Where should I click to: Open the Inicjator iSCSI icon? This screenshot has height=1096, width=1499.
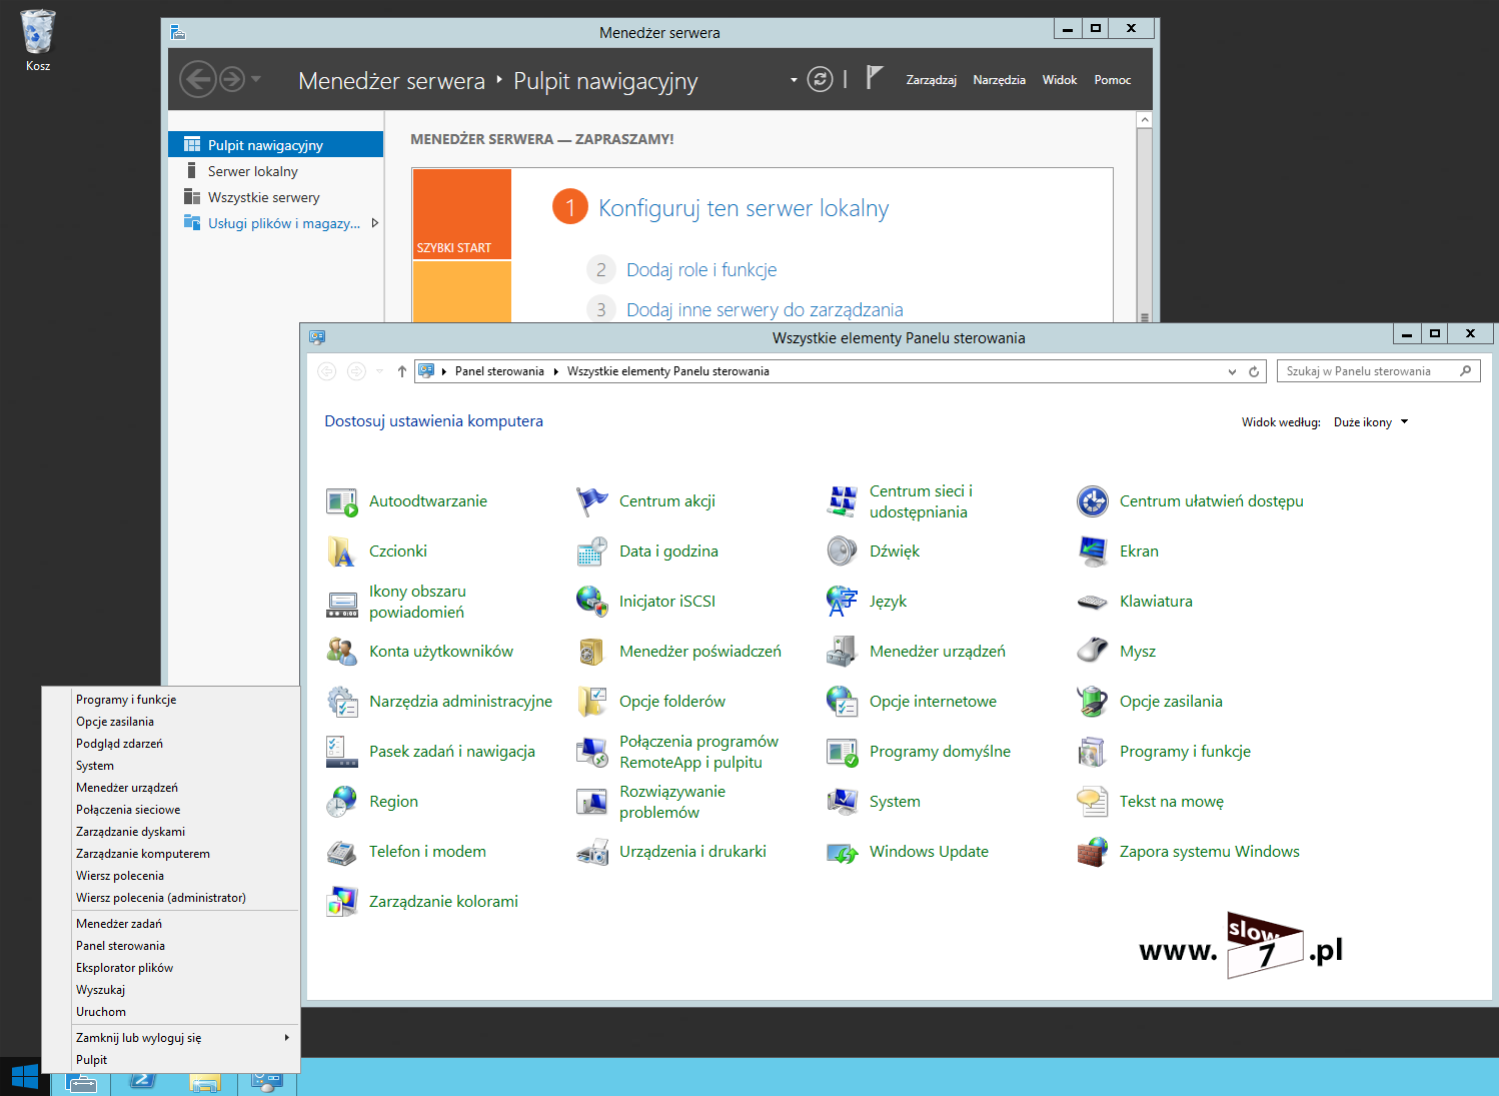(x=592, y=601)
